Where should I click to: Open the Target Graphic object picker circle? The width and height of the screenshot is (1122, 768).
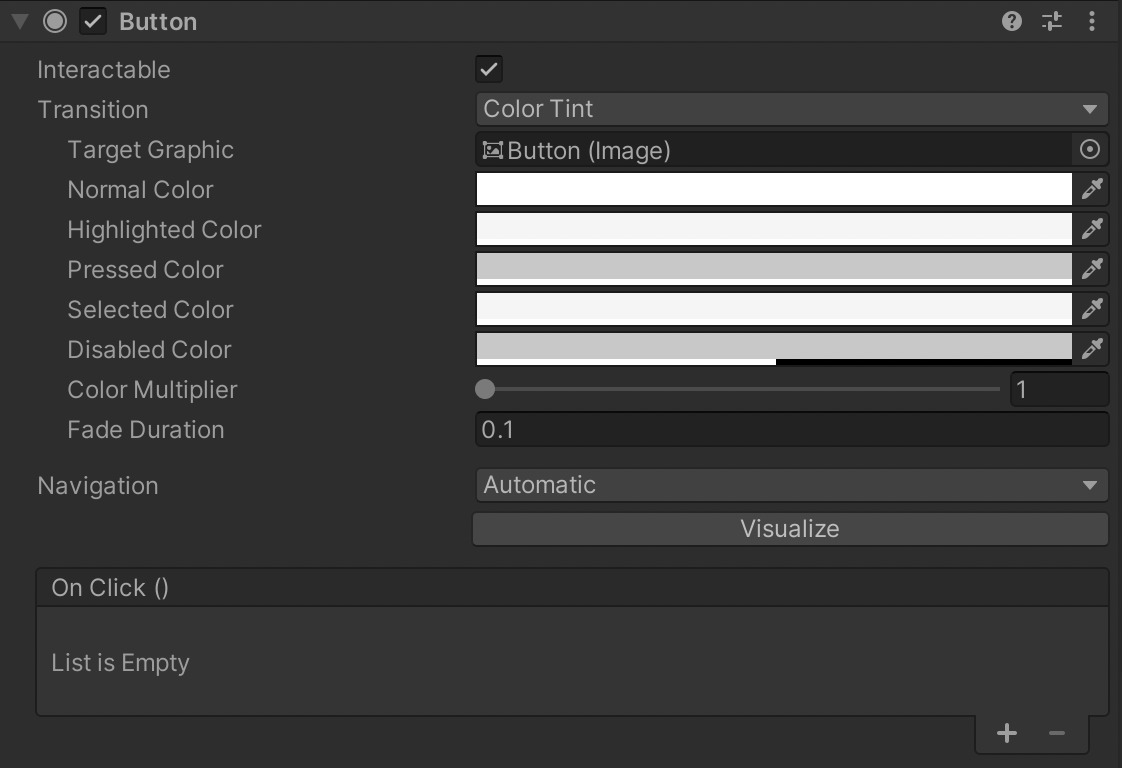[x=1089, y=150]
